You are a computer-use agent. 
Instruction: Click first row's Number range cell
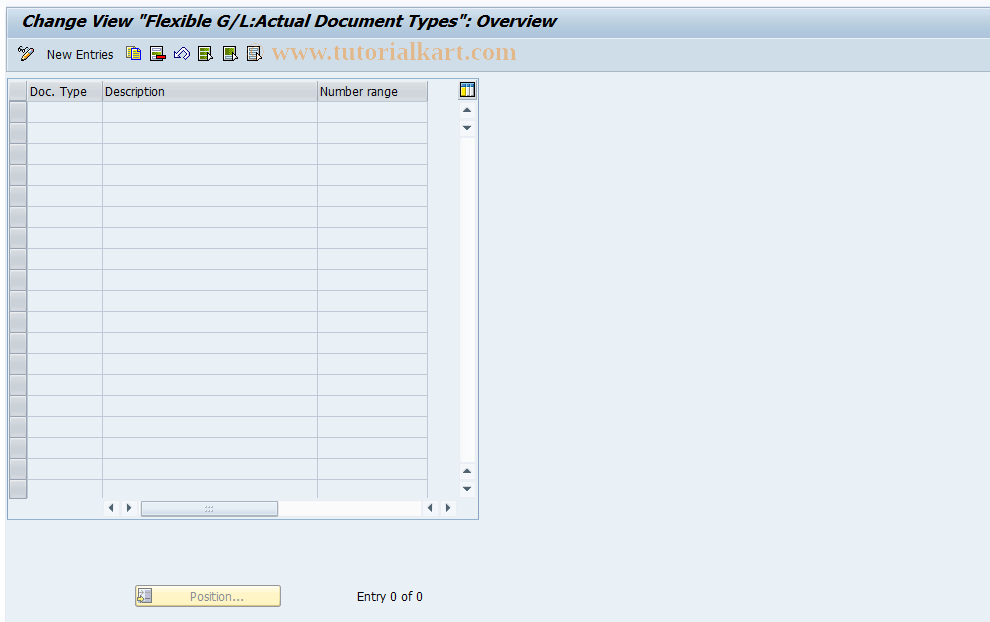coord(373,112)
